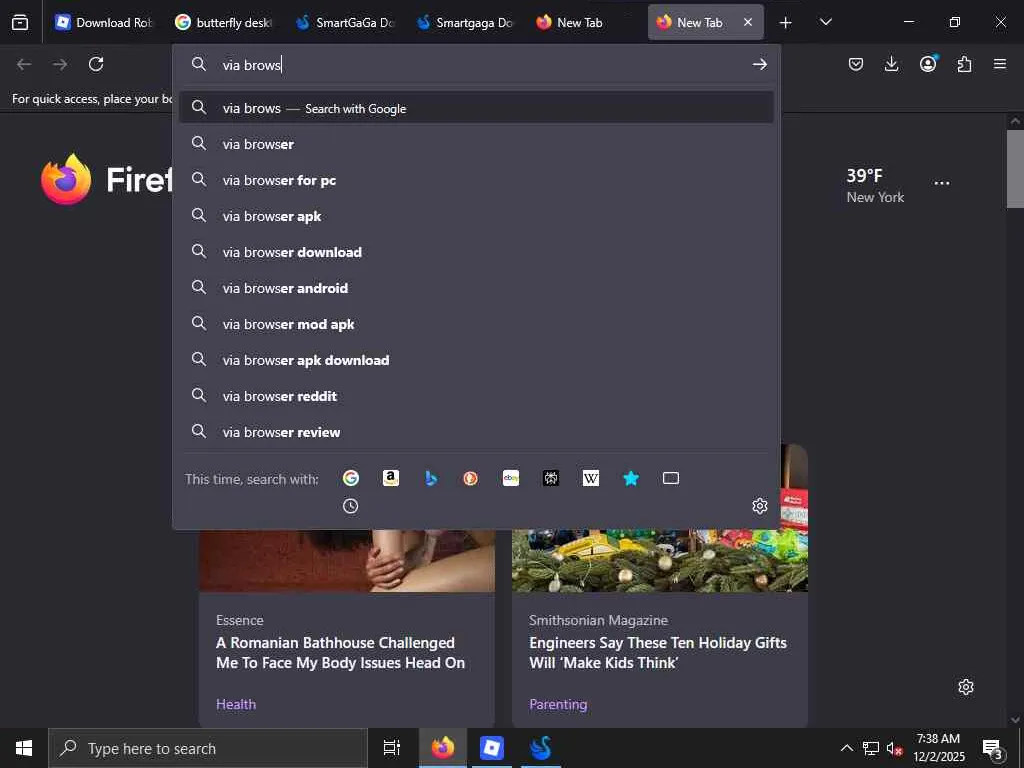Show hidden system tray icons chevron
The height and width of the screenshot is (768, 1024).
point(846,748)
